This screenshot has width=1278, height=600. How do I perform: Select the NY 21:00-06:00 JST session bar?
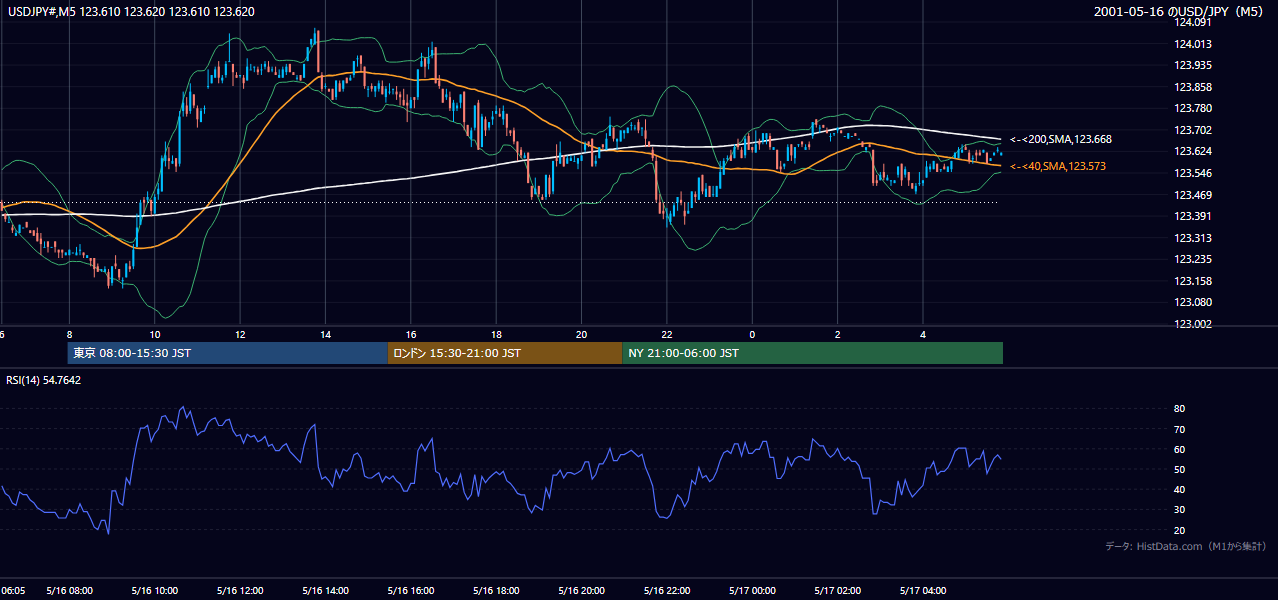(812, 353)
